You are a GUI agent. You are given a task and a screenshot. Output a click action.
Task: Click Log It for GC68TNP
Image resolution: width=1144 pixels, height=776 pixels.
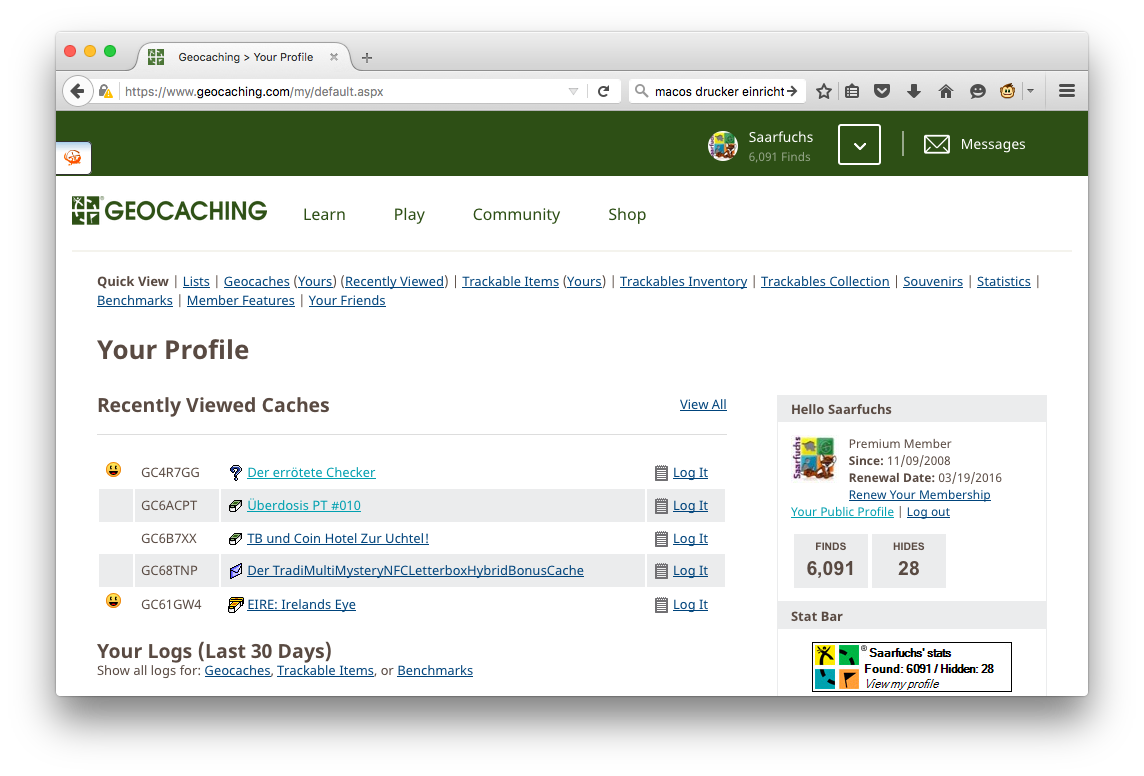click(690, 570)
